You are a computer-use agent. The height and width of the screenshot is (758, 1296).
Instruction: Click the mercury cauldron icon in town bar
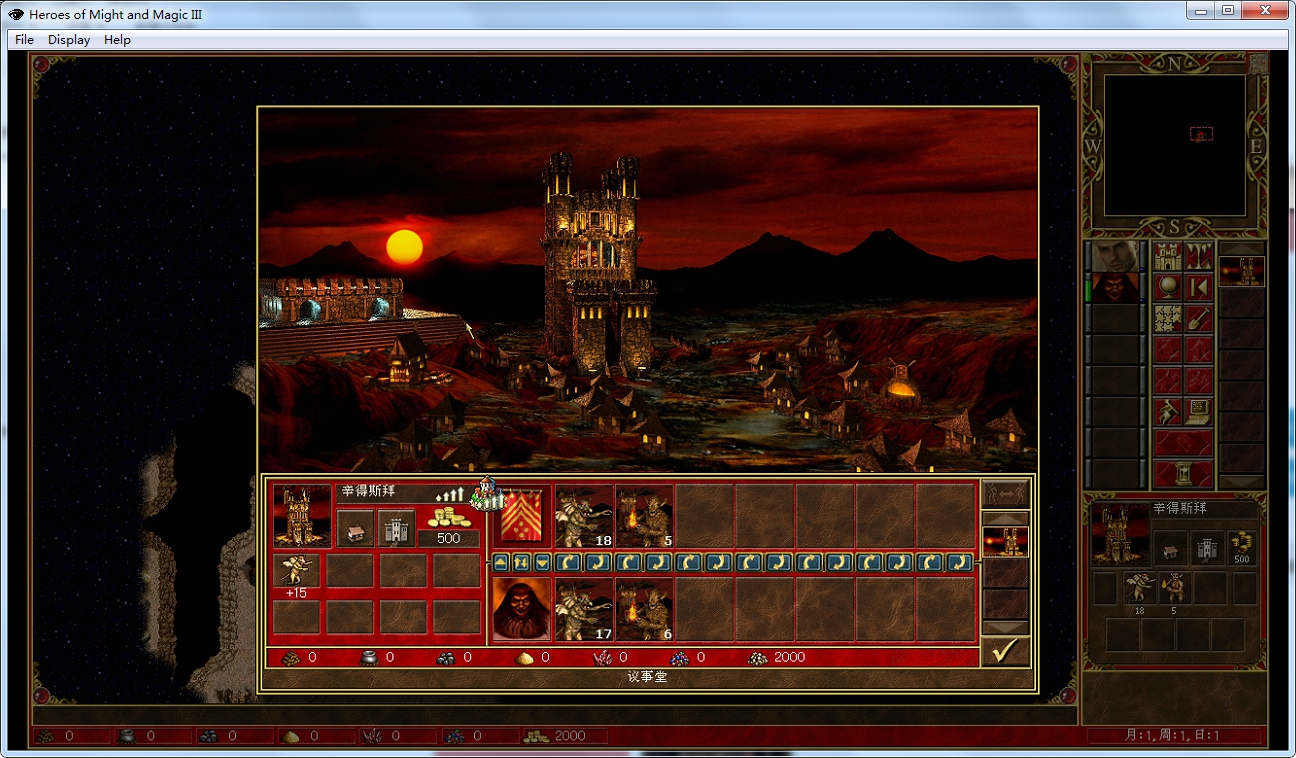point(367,657)
